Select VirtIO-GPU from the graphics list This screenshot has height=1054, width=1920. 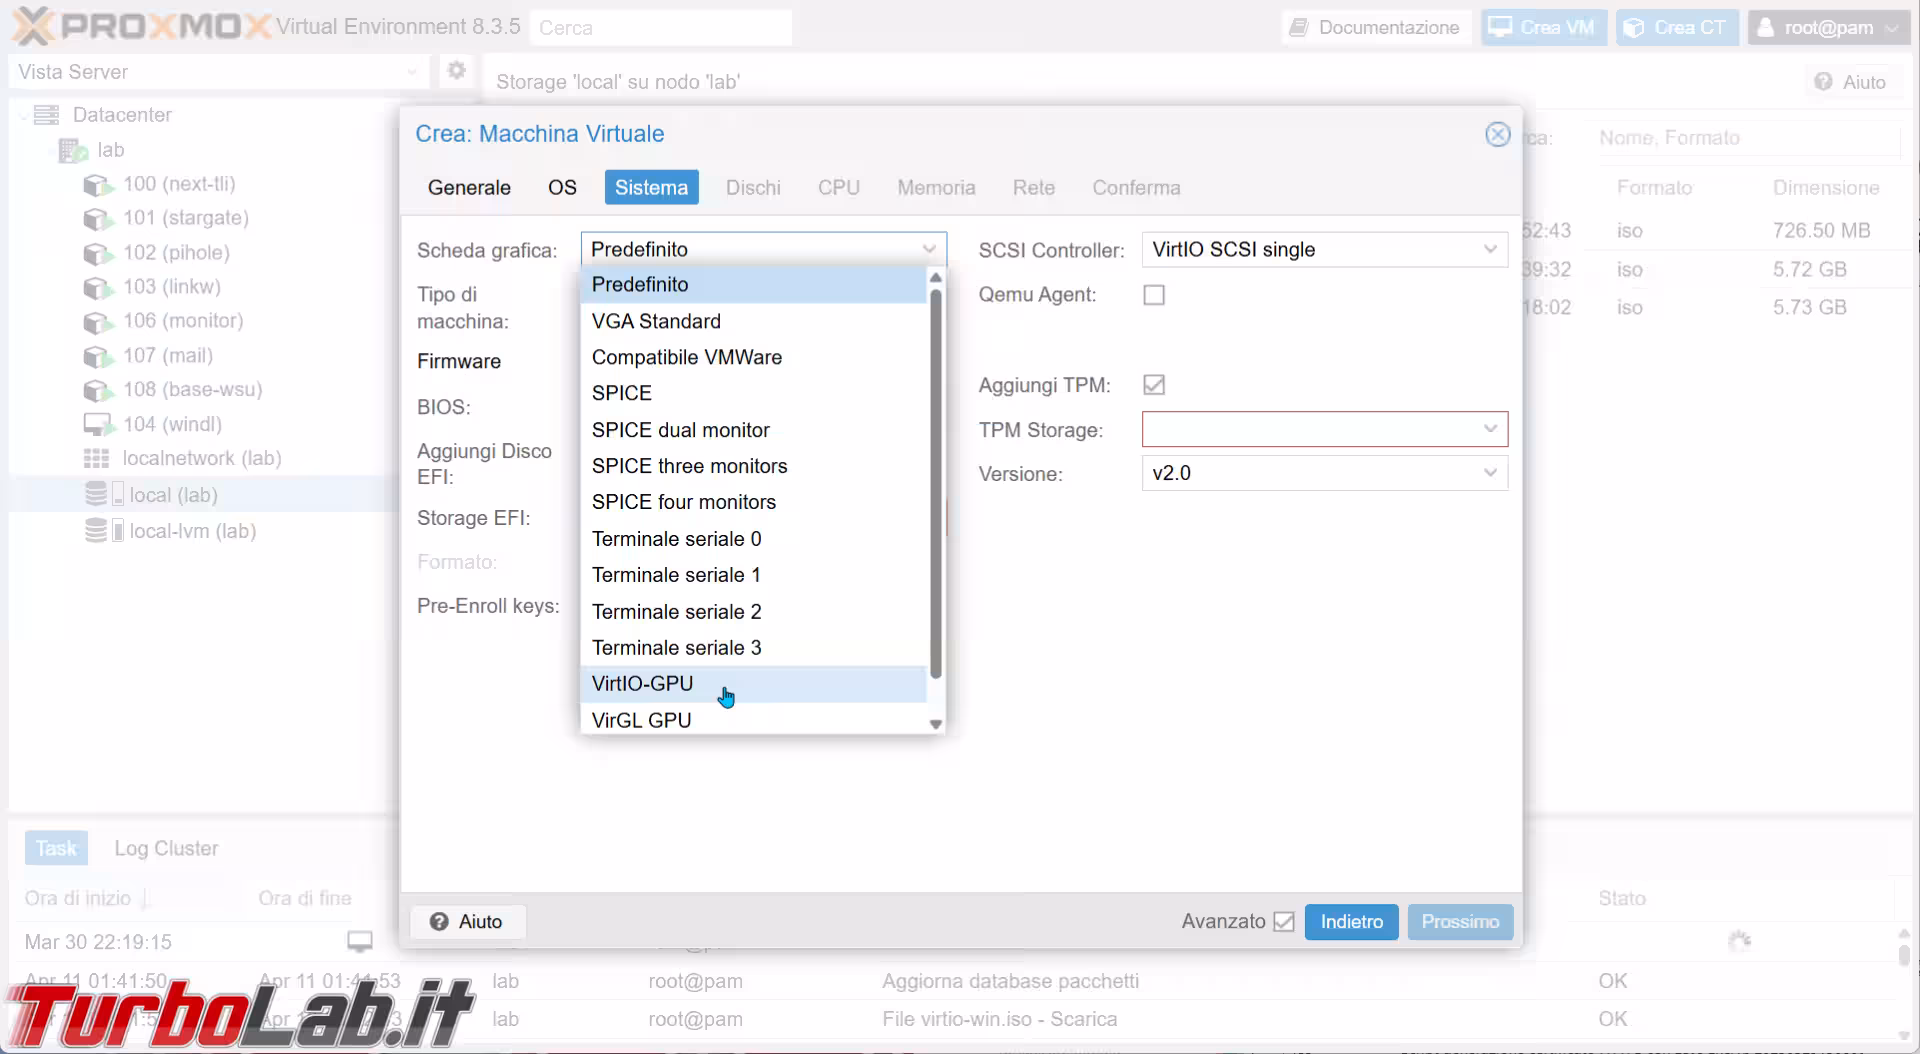pyautogui.click(x=642, y=684)
